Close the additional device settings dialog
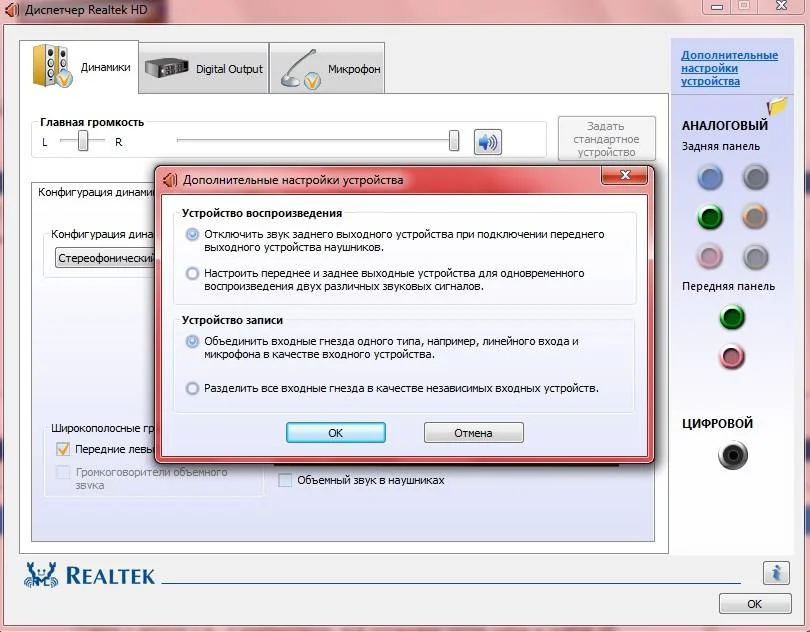 click(x=625, y=175)
